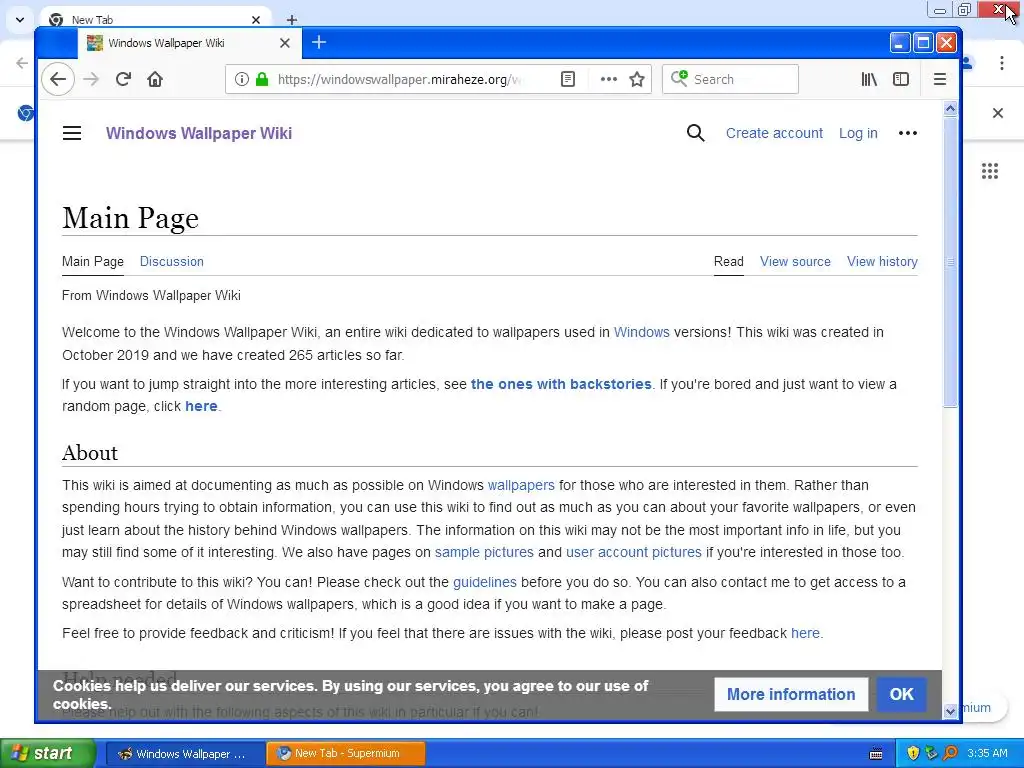Show site information icon in address bar
Viewport: 1024px width, 768px height.
pos(242,80)
